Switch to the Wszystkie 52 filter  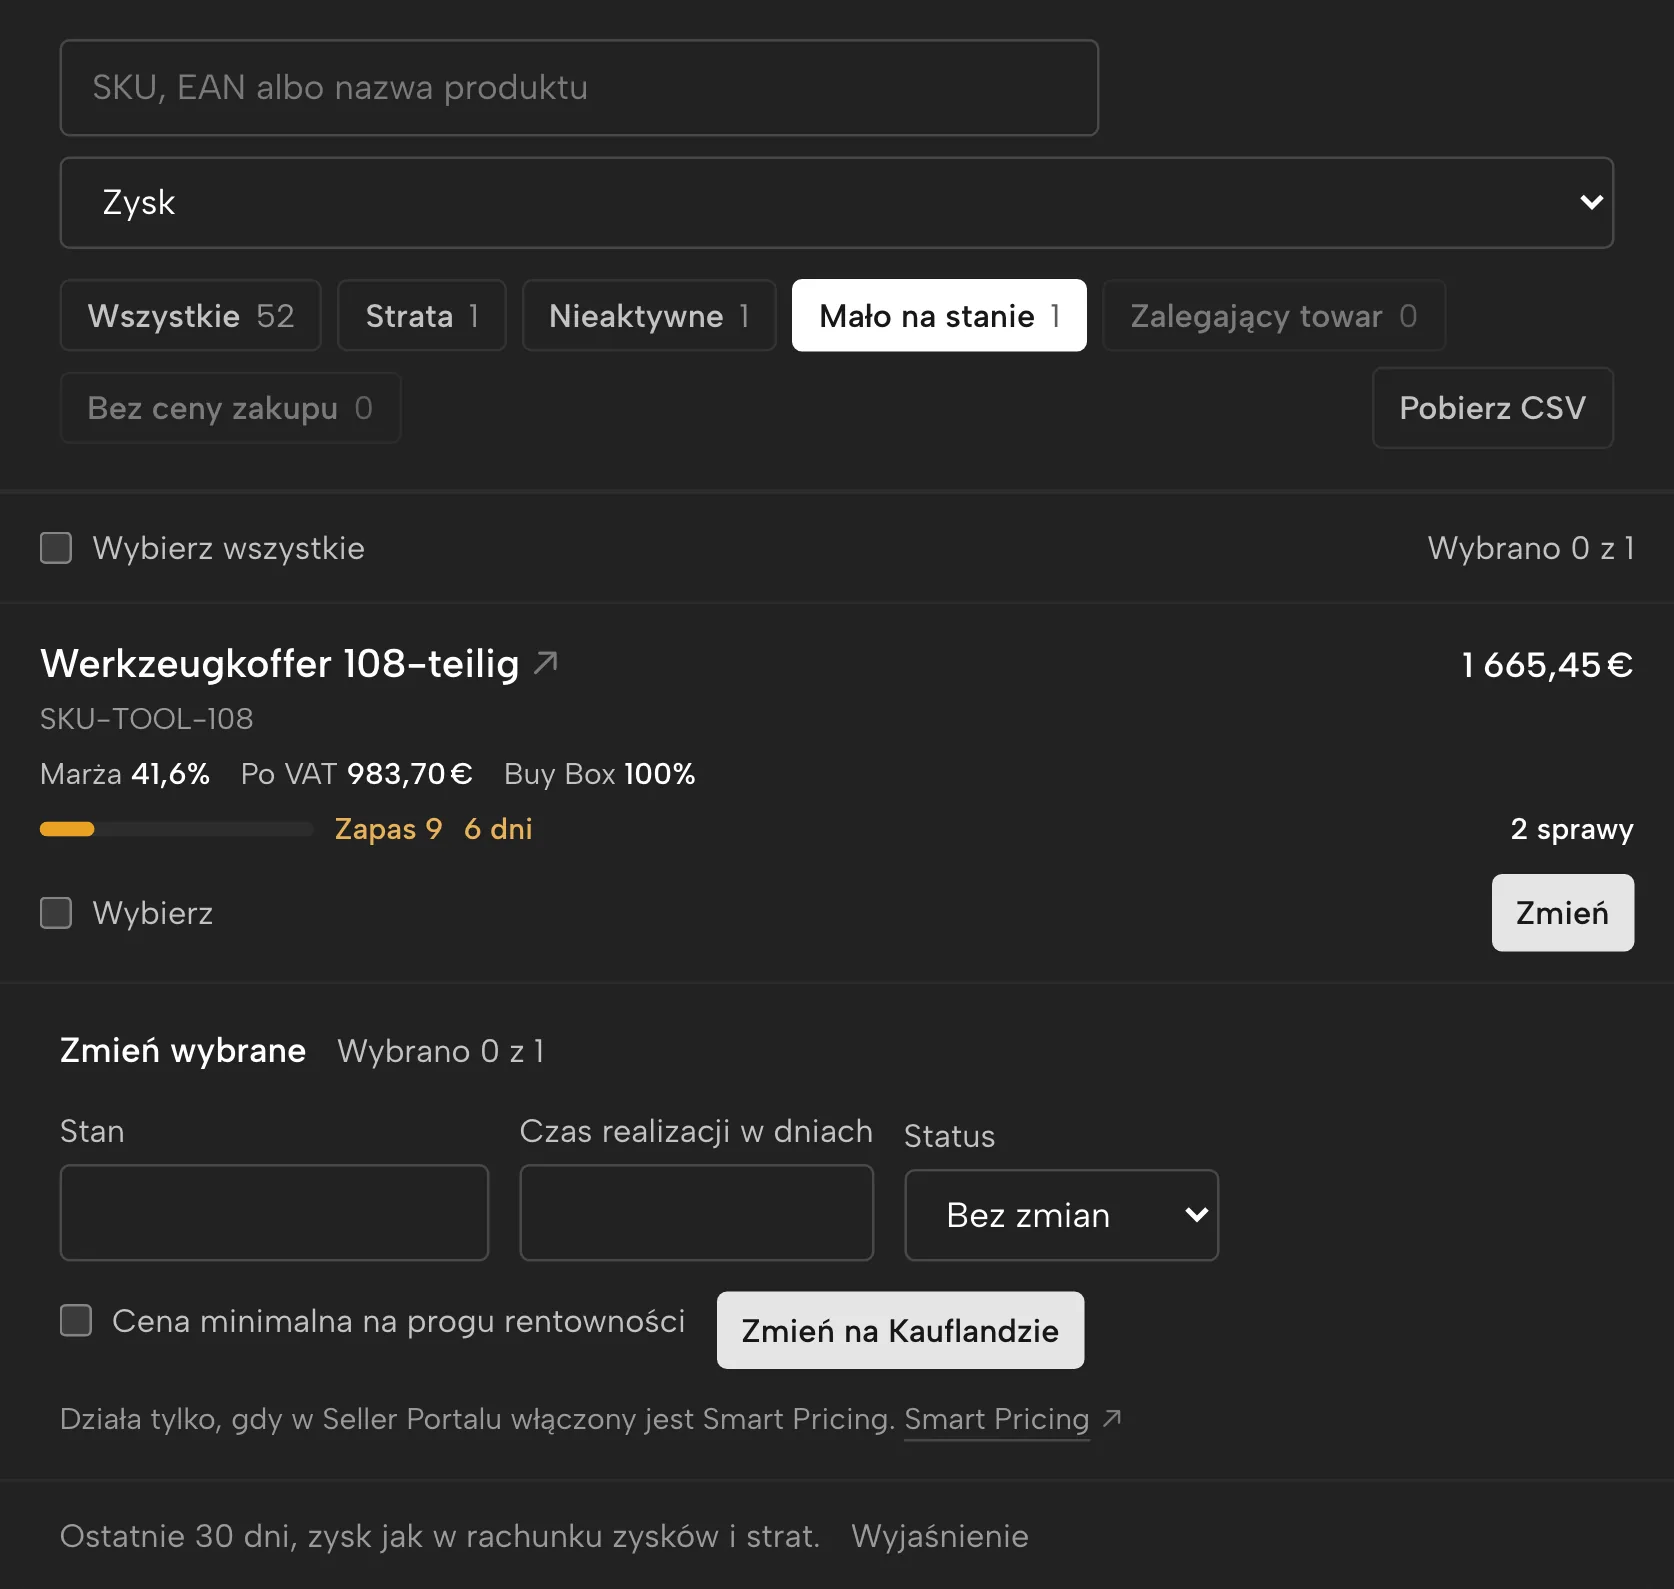click(x=191, y=316)
